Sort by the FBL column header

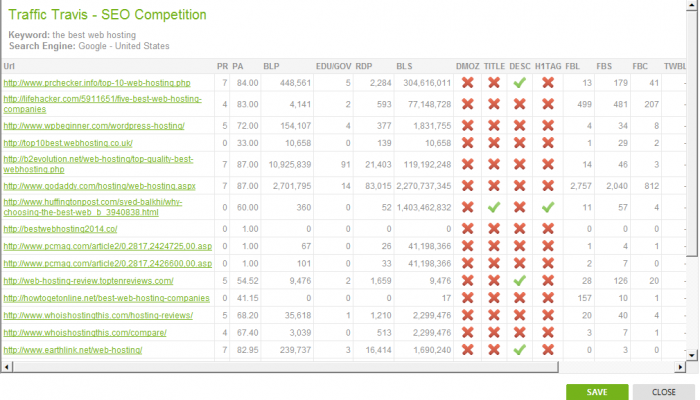tap(572, 66)
